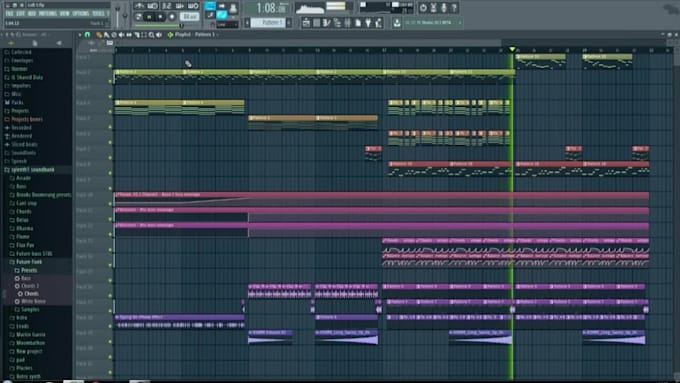Open the FILE menu
The image size is (680, 383).
[10, 14]
